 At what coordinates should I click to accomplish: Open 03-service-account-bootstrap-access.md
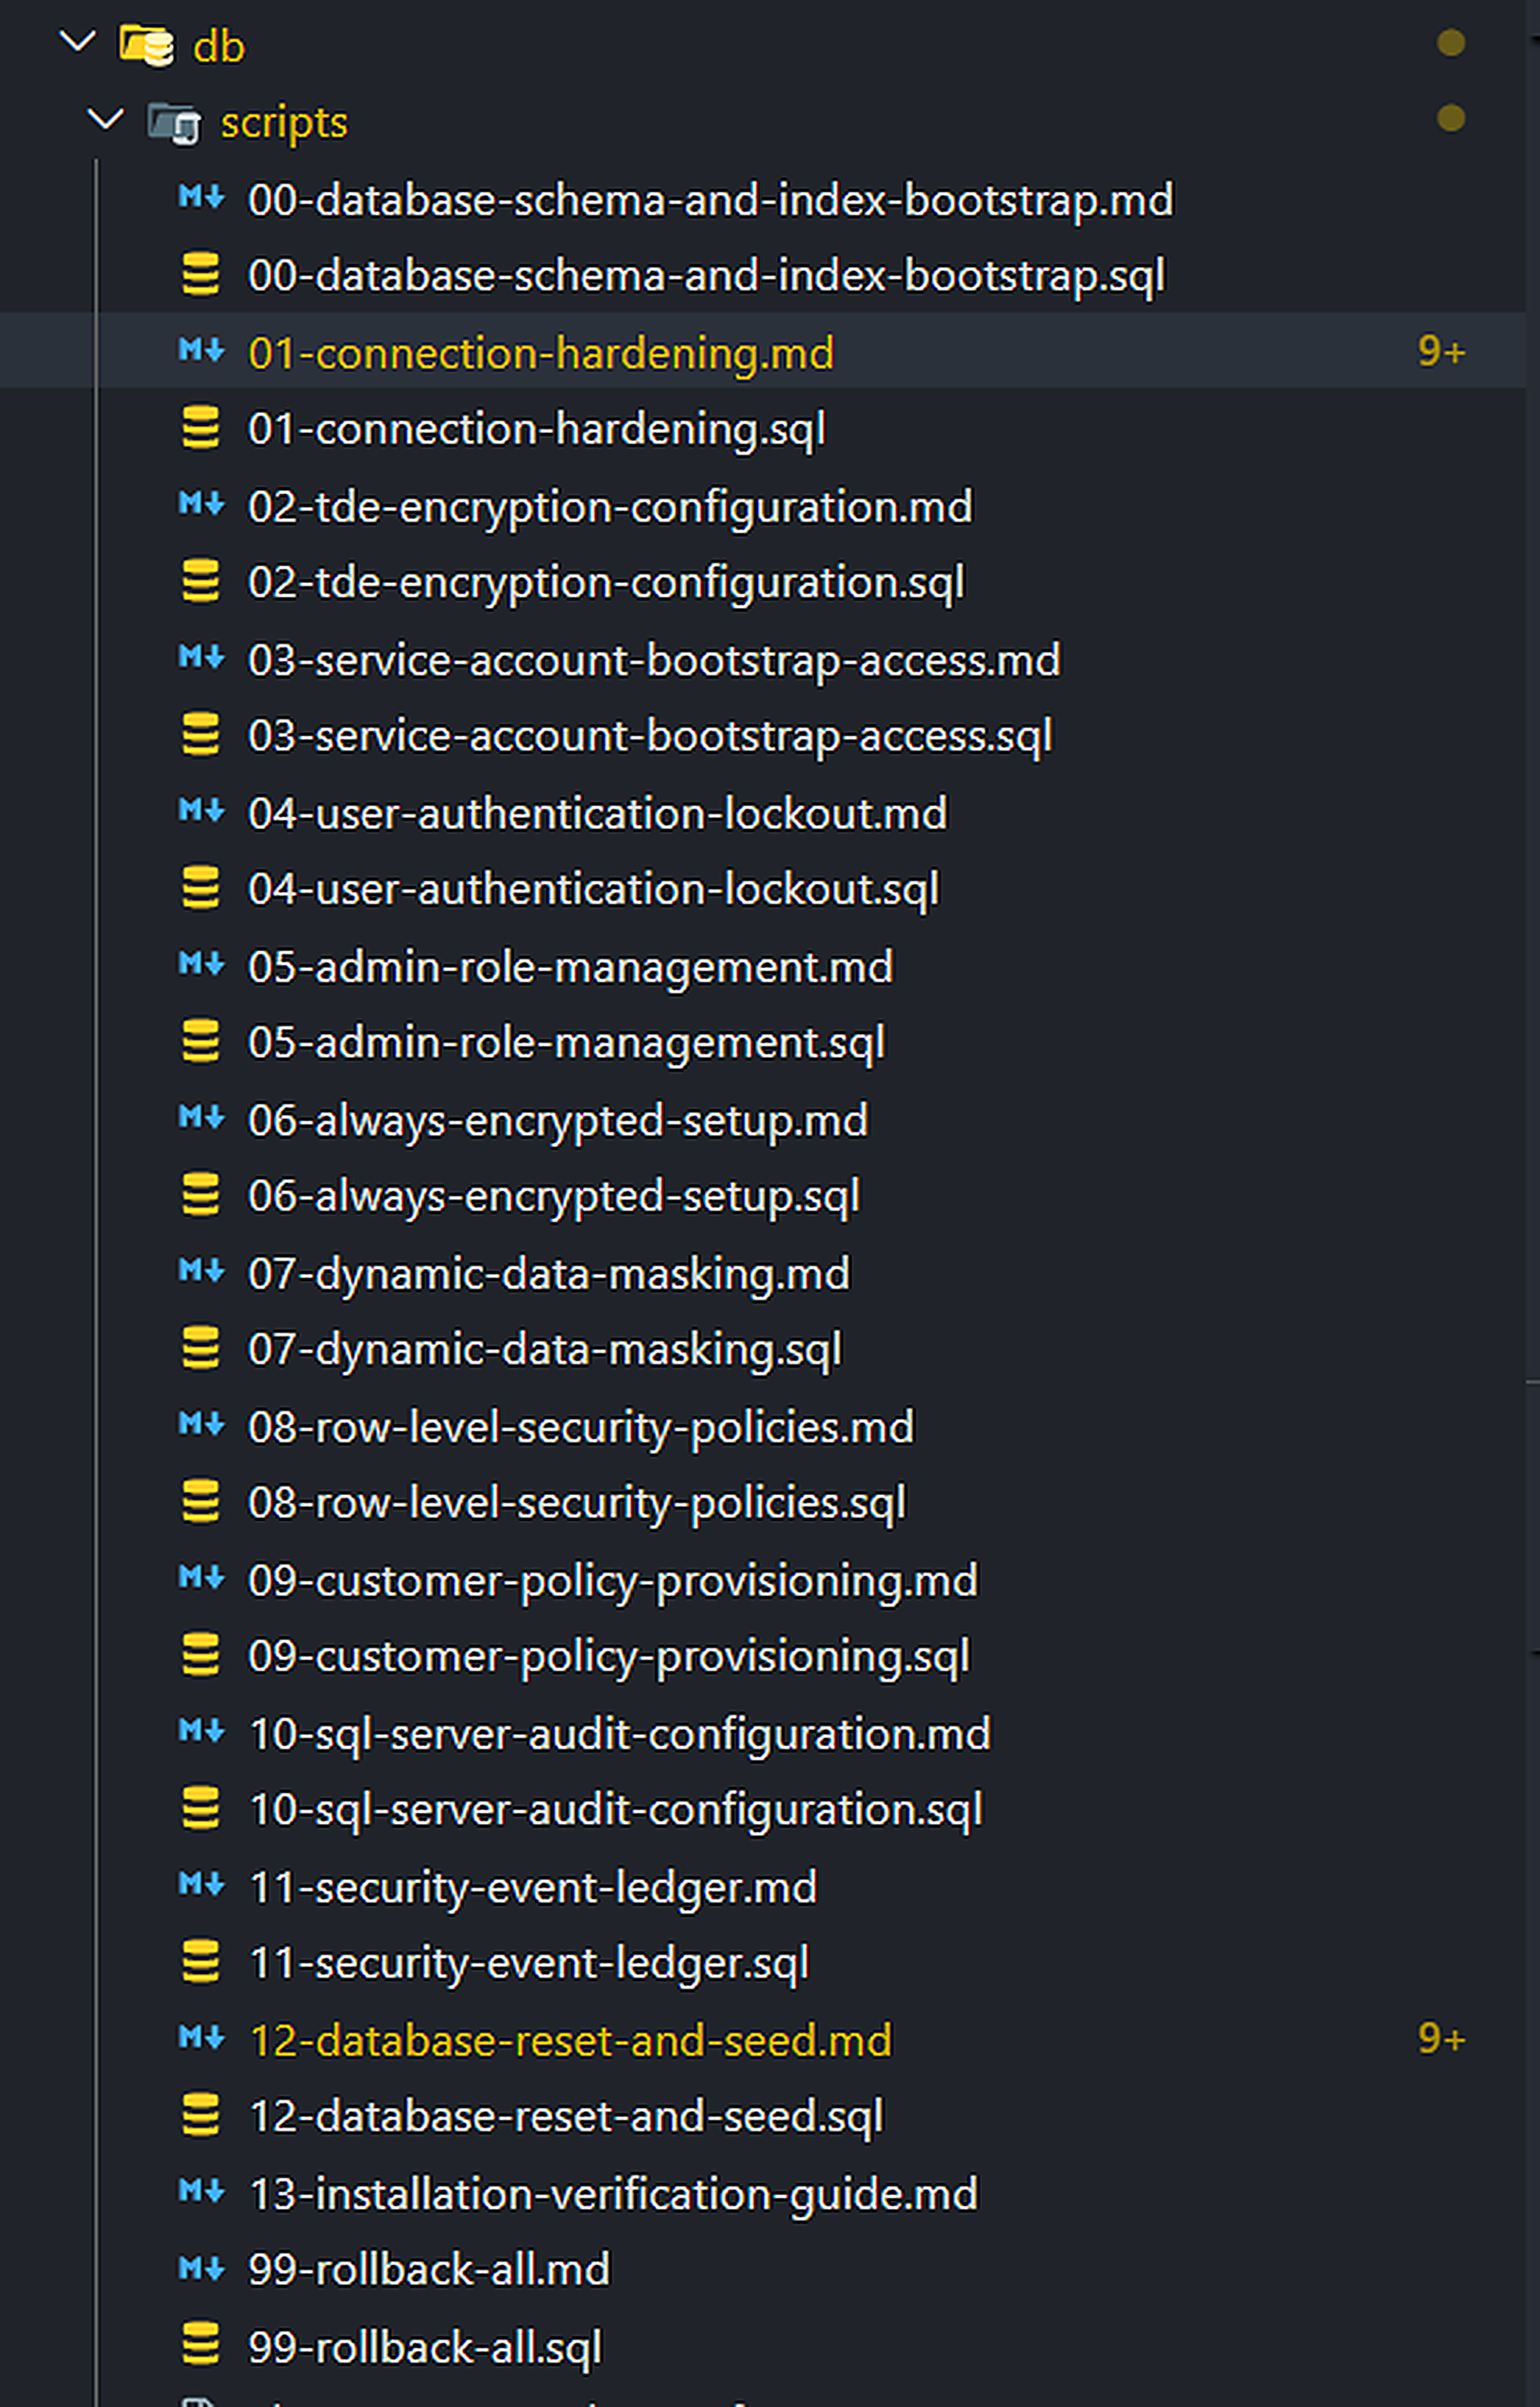click(654, 660)
